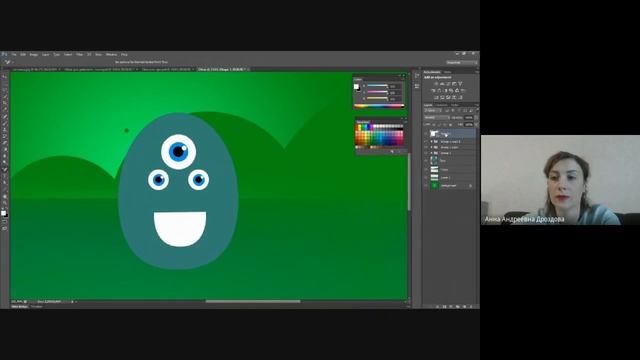Select the Background layer row
This screenshot has width=640, height=360.
449,186
